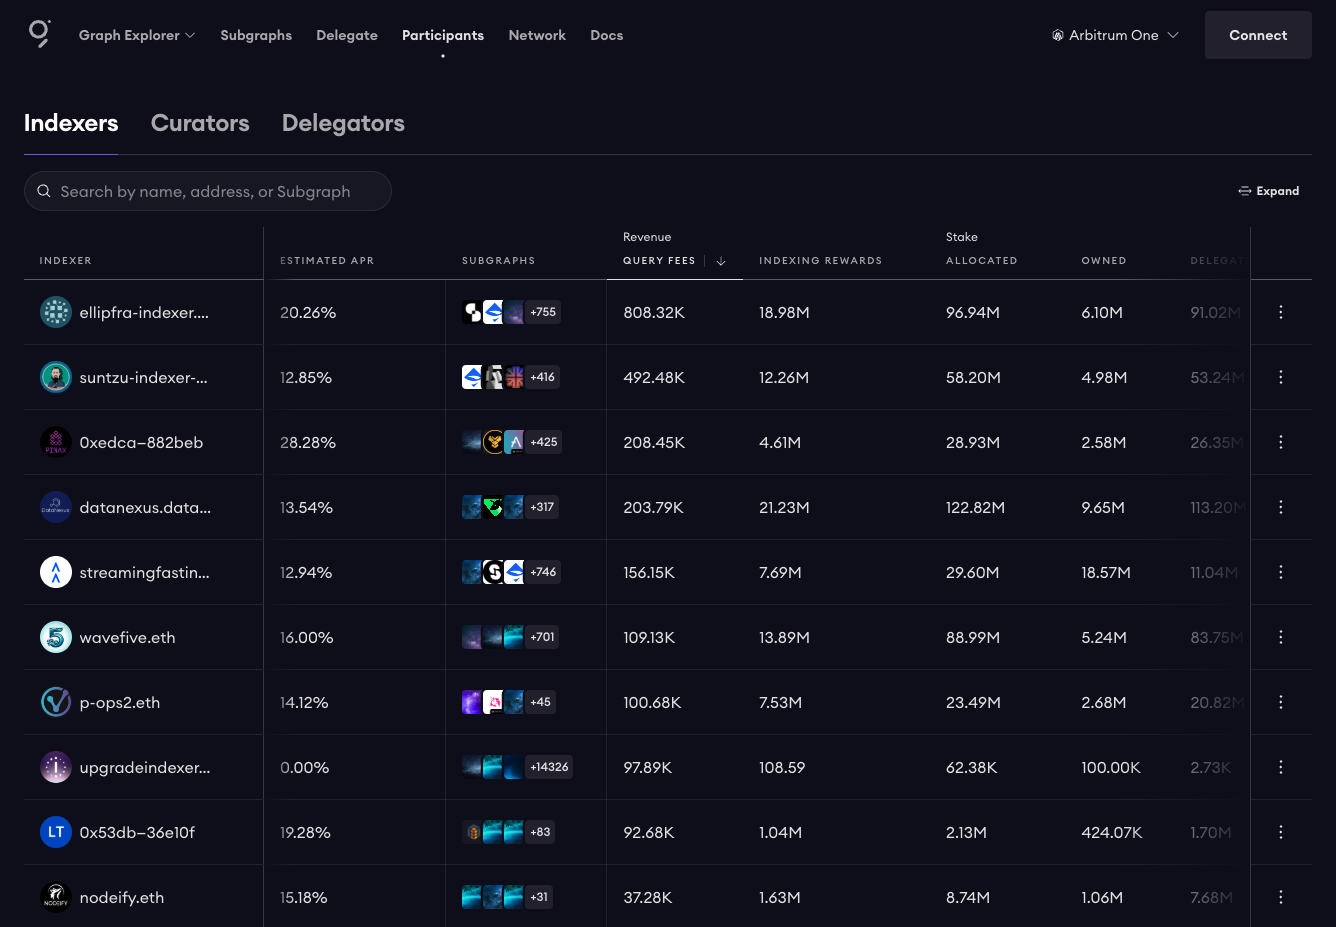Open three-dot menu for upgradeindexer row
The height and width of the screenshot is (927, 1336).
1280,767
